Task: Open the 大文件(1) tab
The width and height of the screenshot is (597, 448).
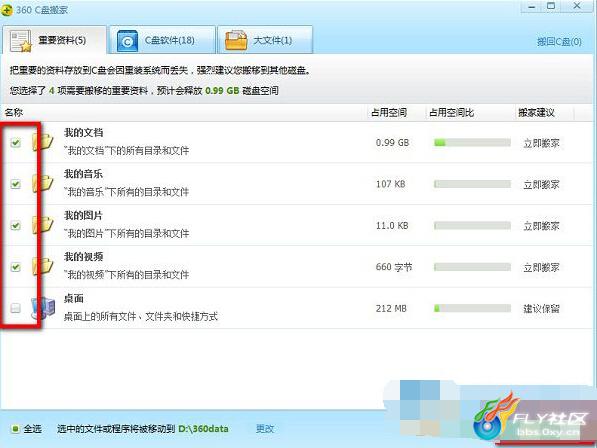Action: coord(265,40)
